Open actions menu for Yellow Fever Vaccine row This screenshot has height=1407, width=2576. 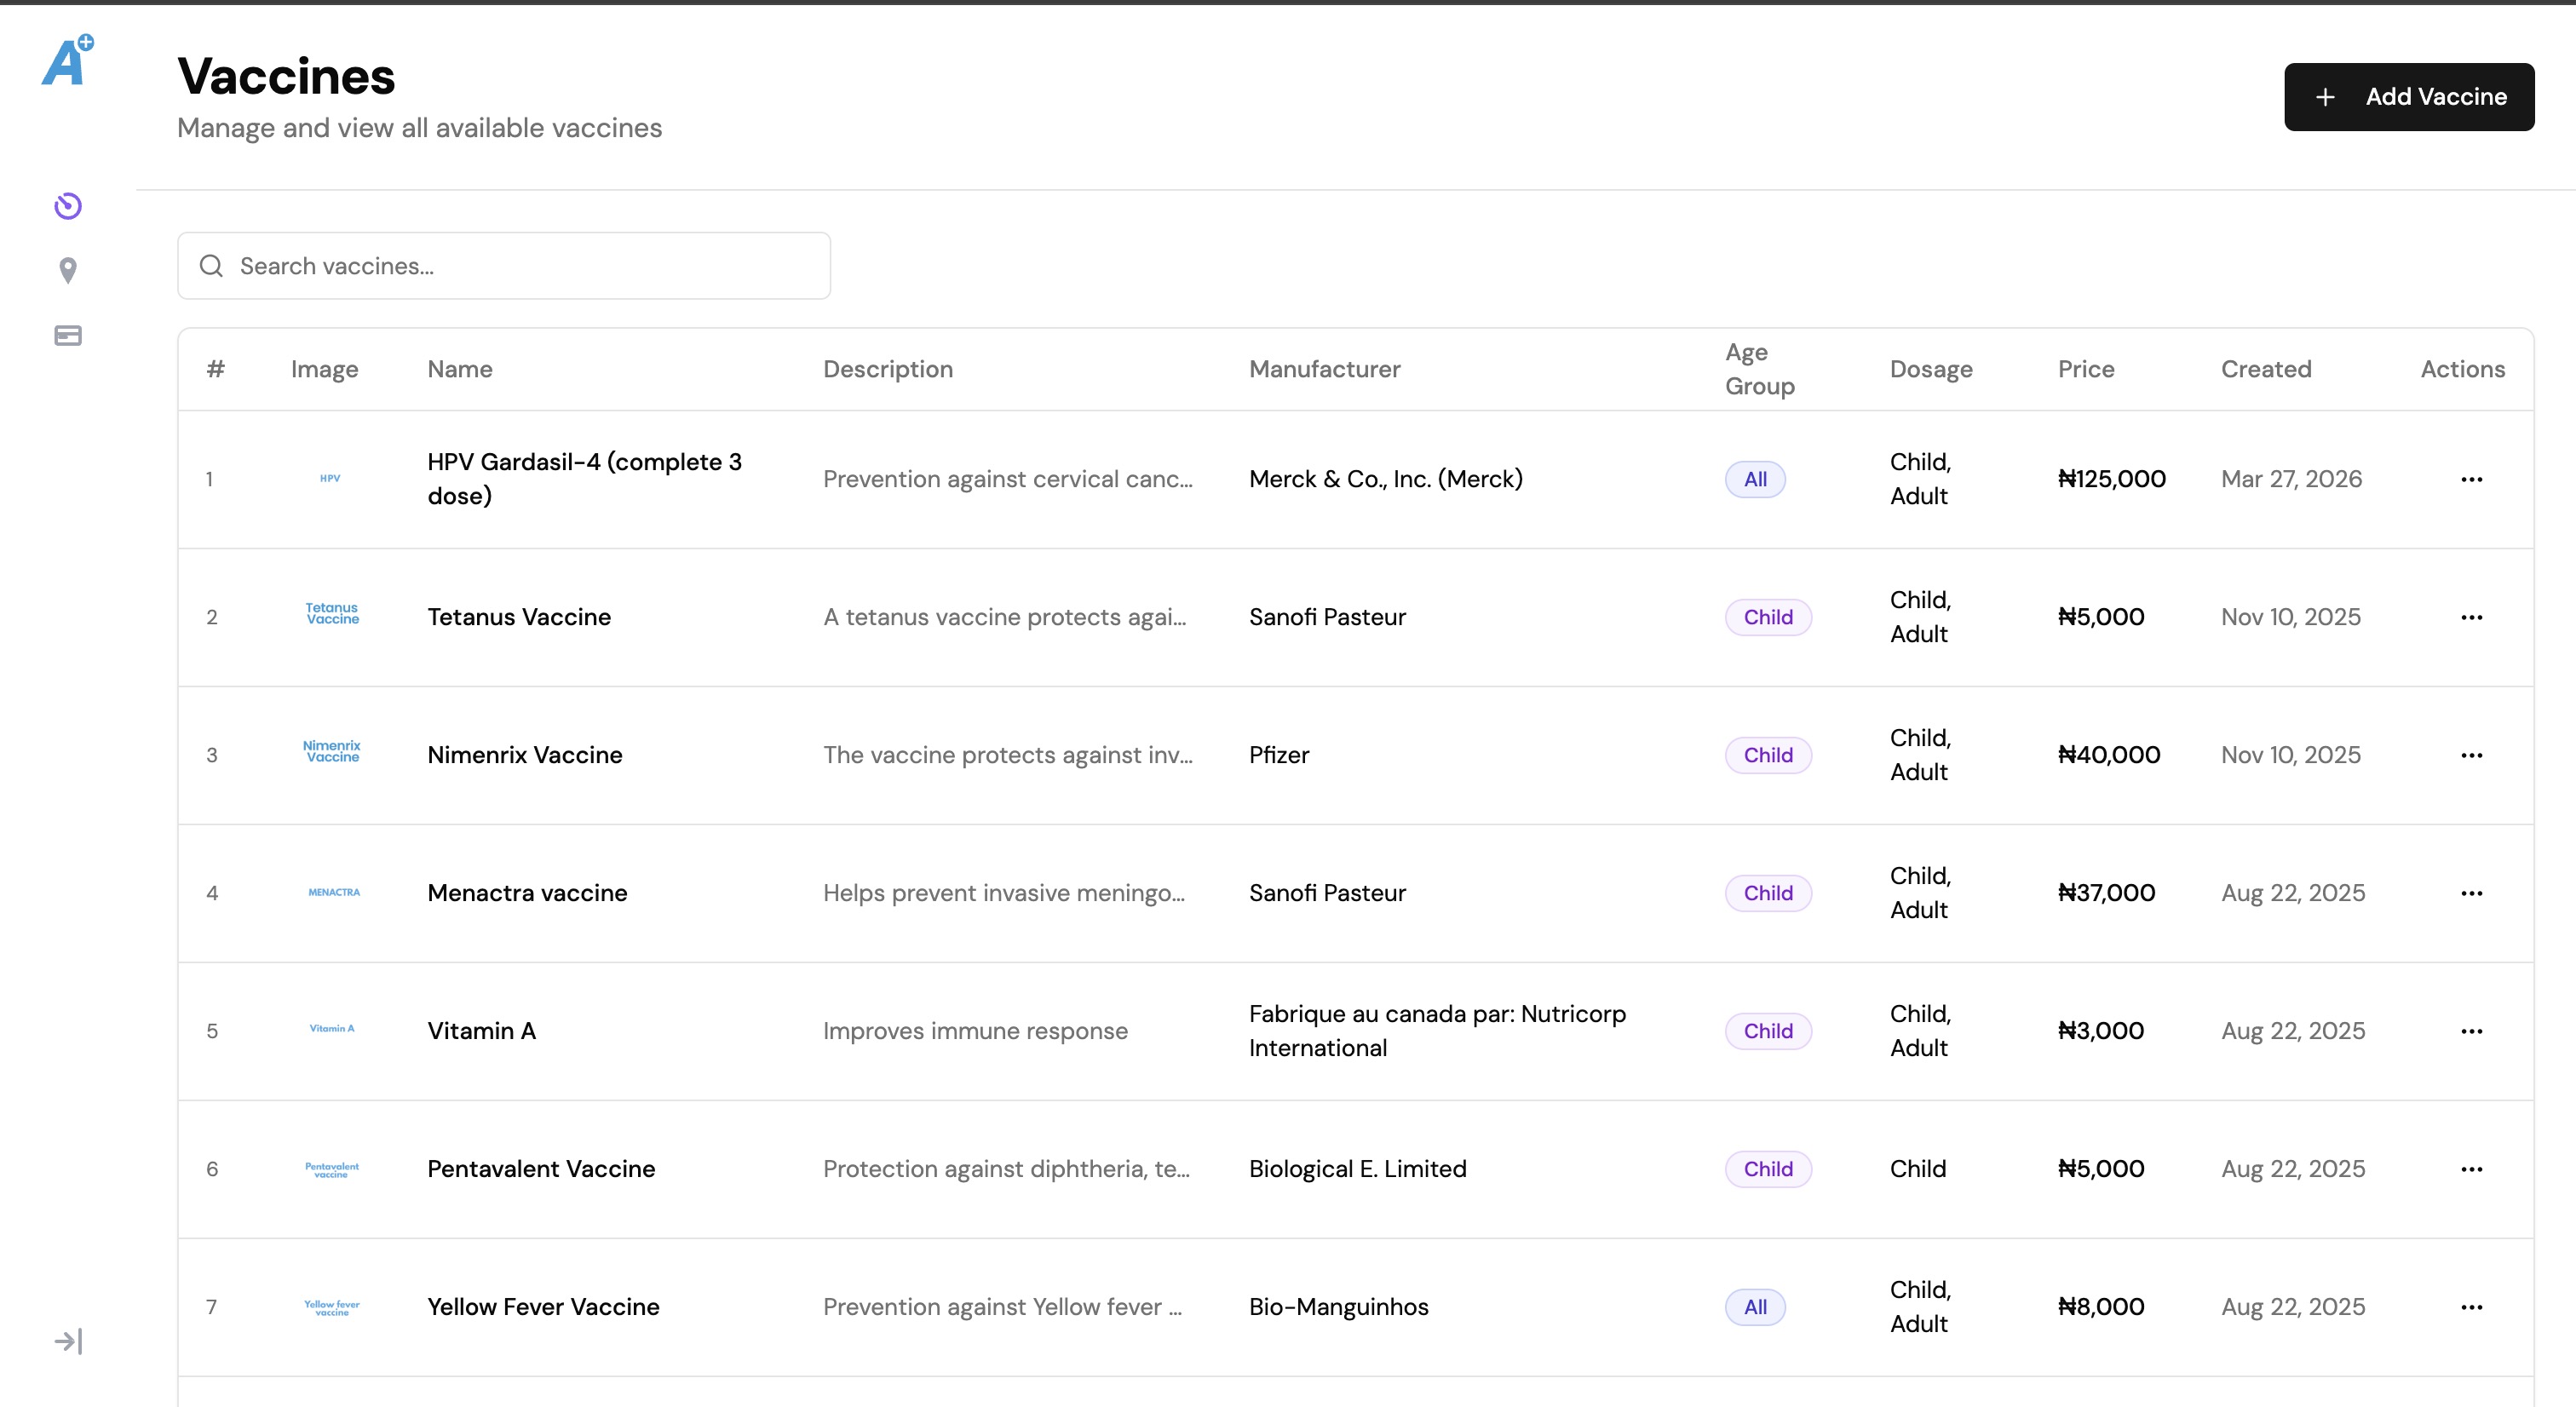[2472, 1307]
